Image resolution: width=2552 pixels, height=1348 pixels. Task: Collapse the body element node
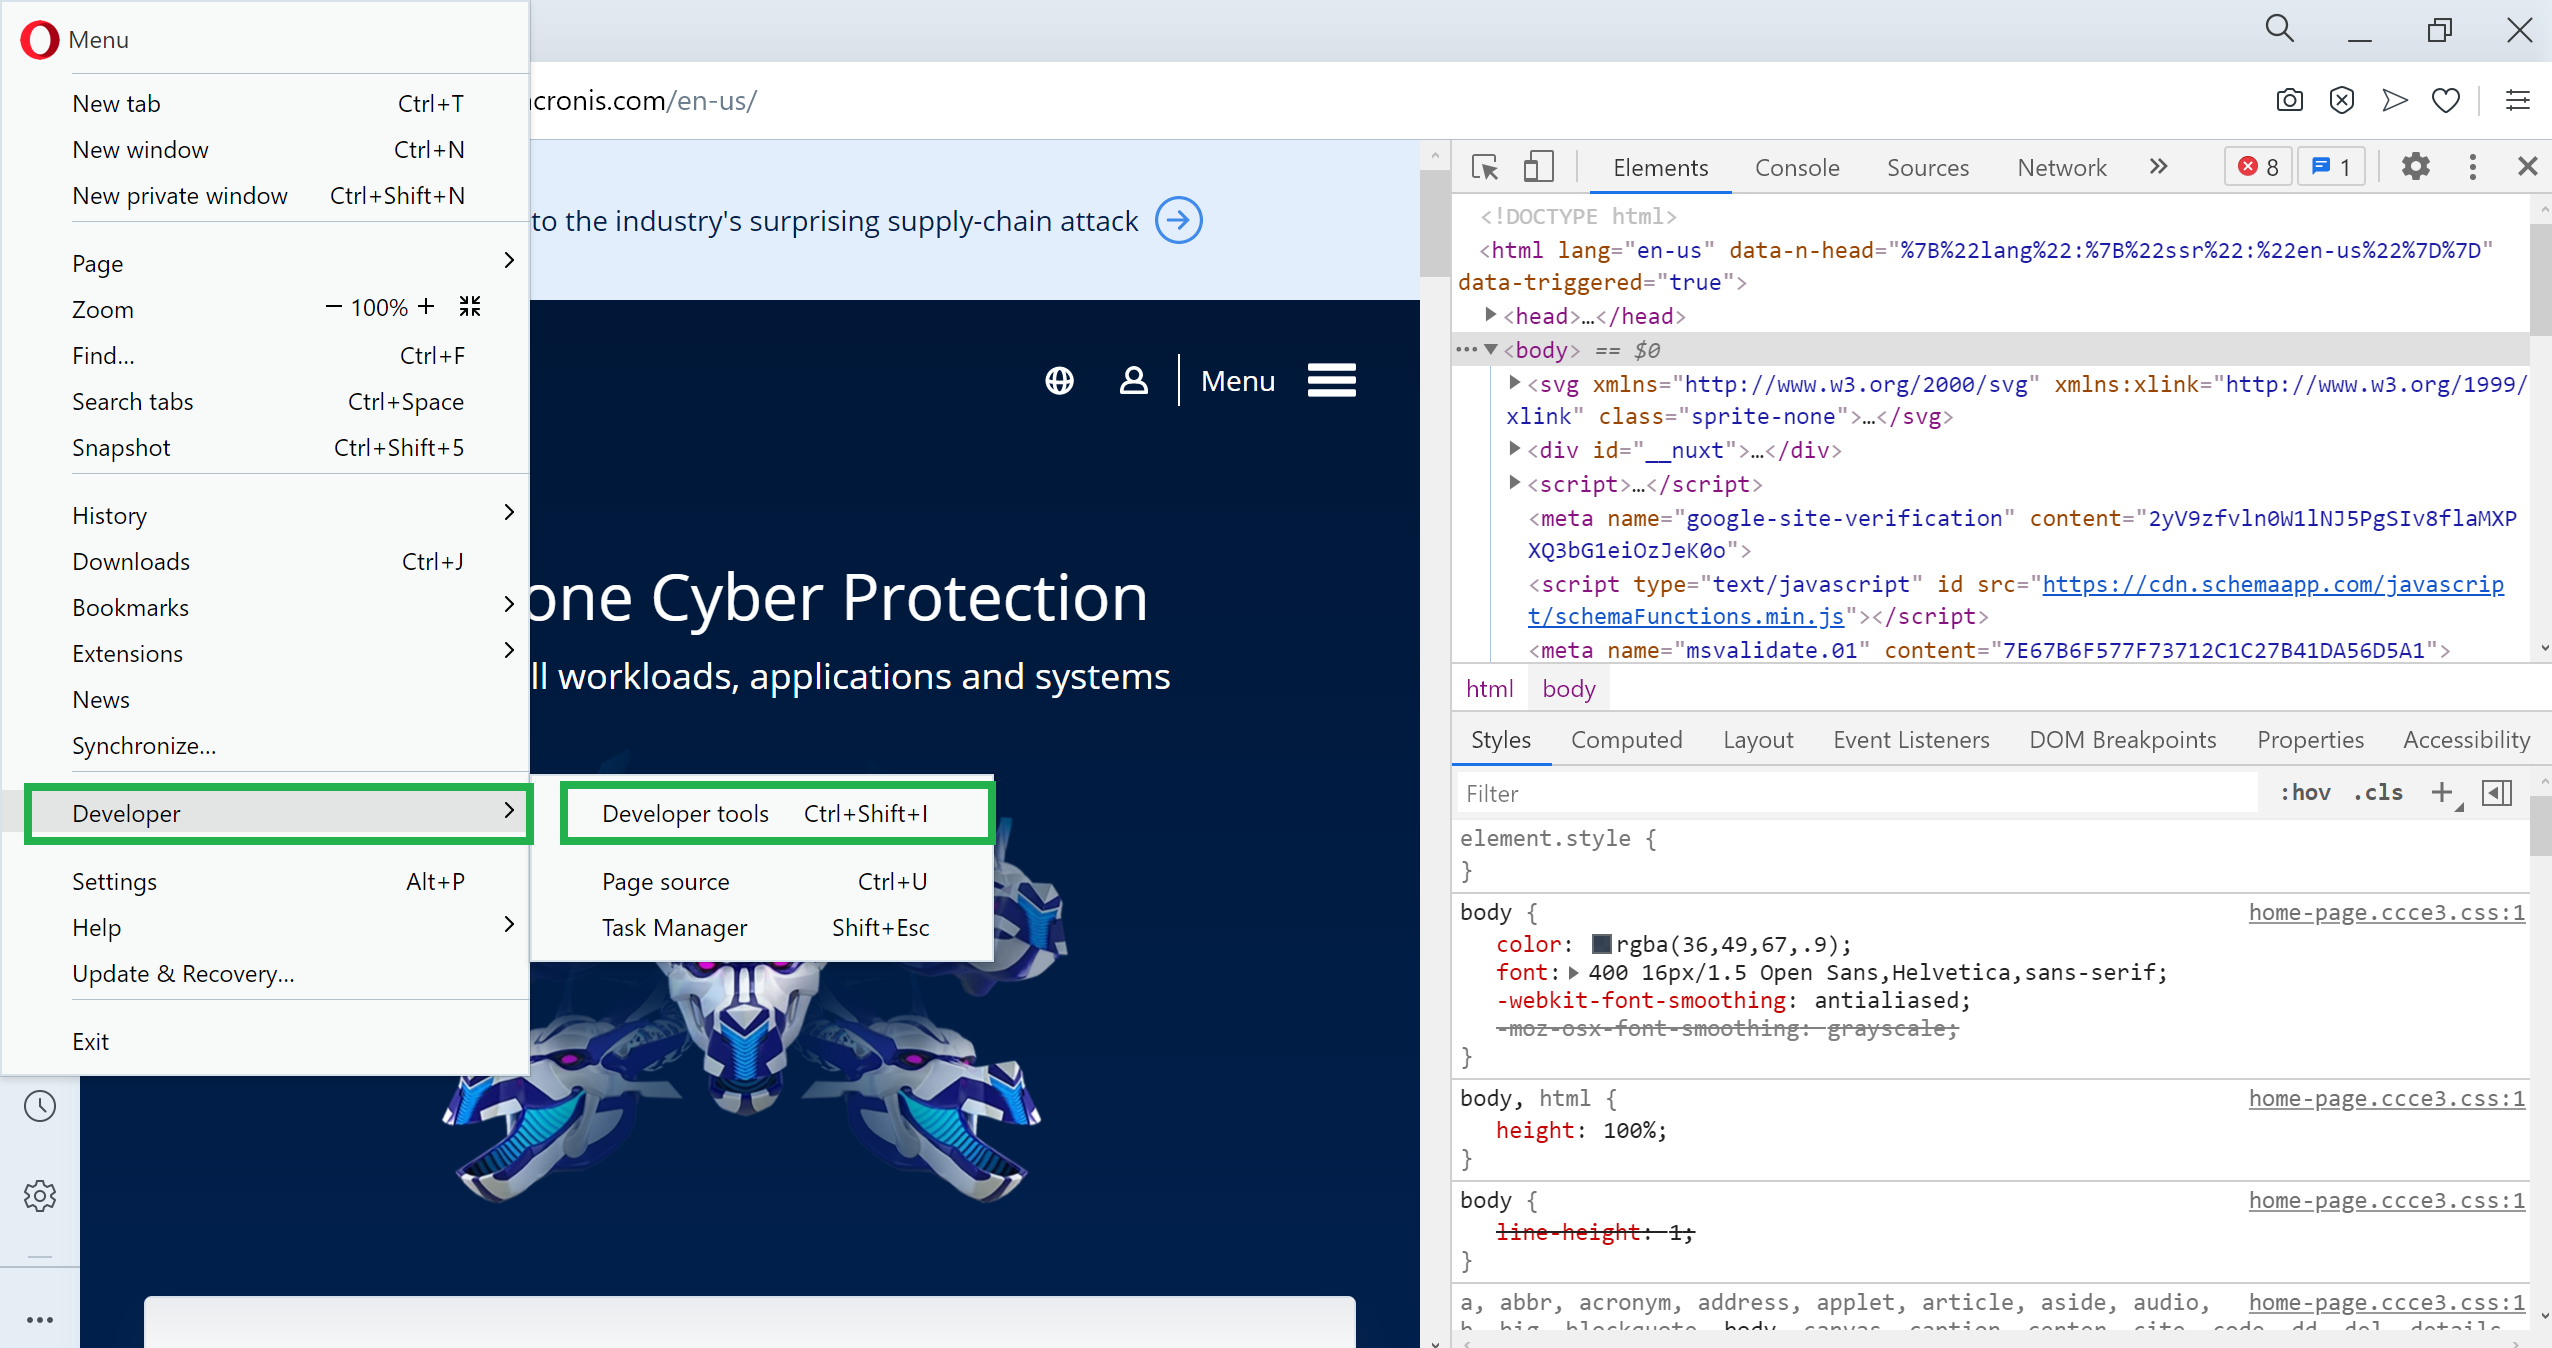point(1491,349)
